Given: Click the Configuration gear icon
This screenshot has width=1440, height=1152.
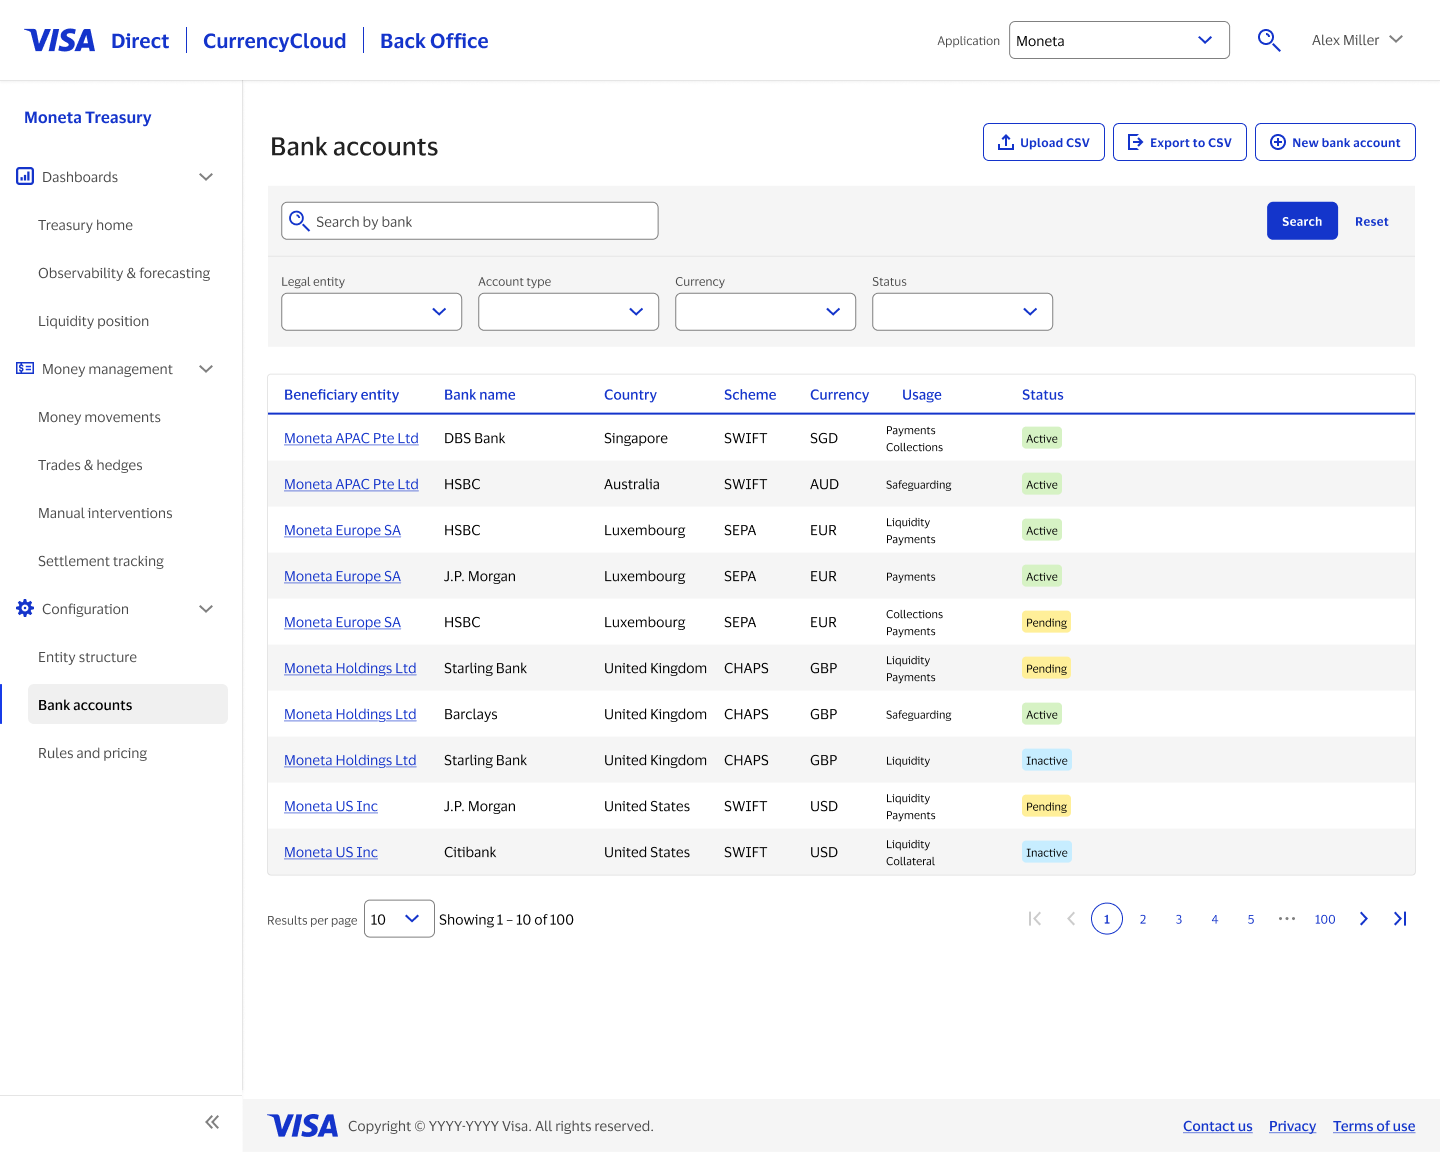Looking at the screenshot, I should point(25,608).
